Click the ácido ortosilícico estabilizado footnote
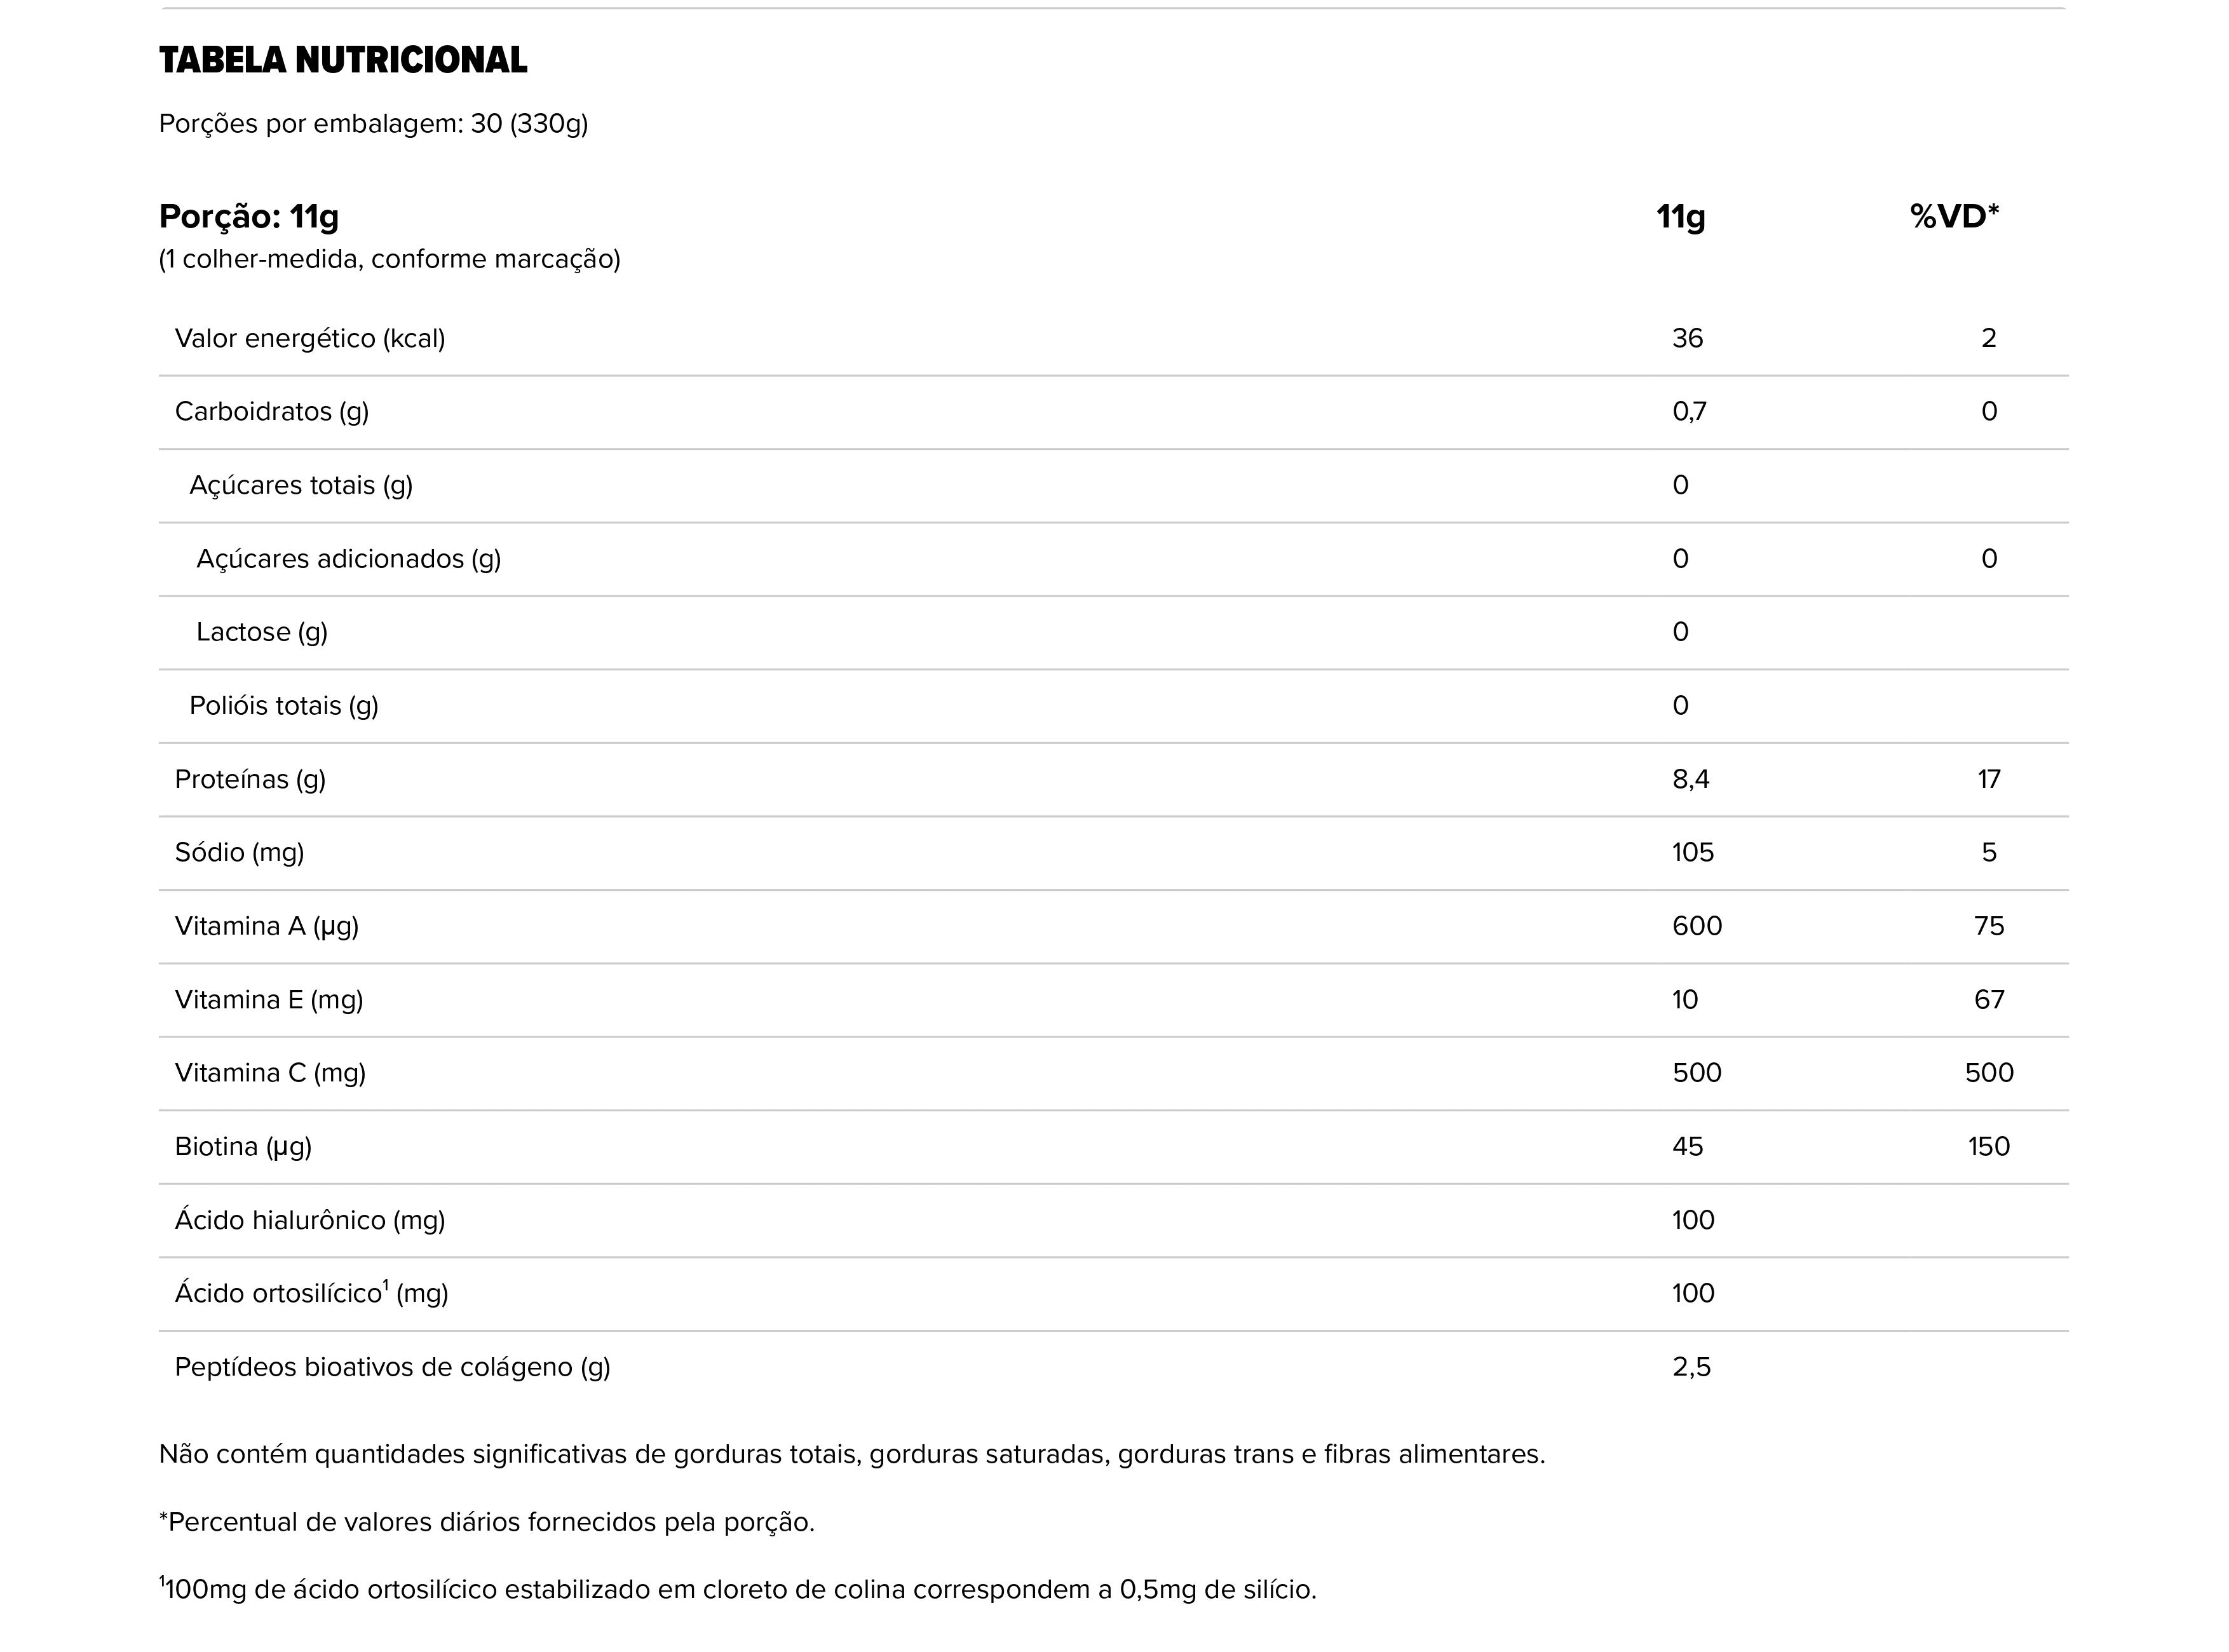The image size is (2229, 1652). (738, 1589)
